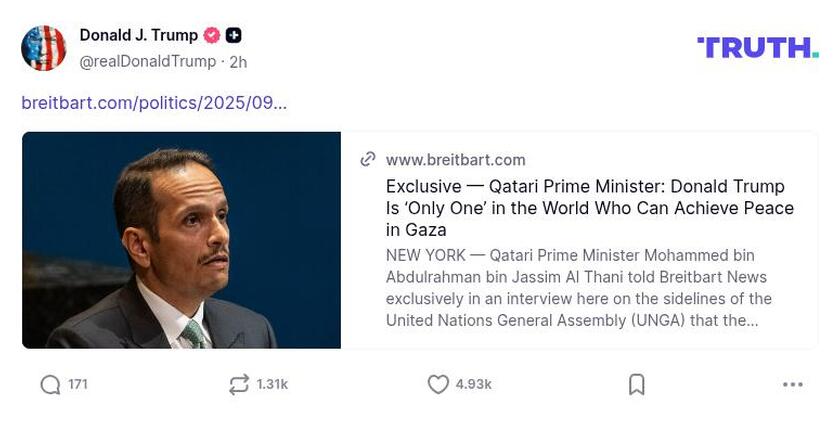
Task: Click the black plus badge beside the name
Action: 233,36
